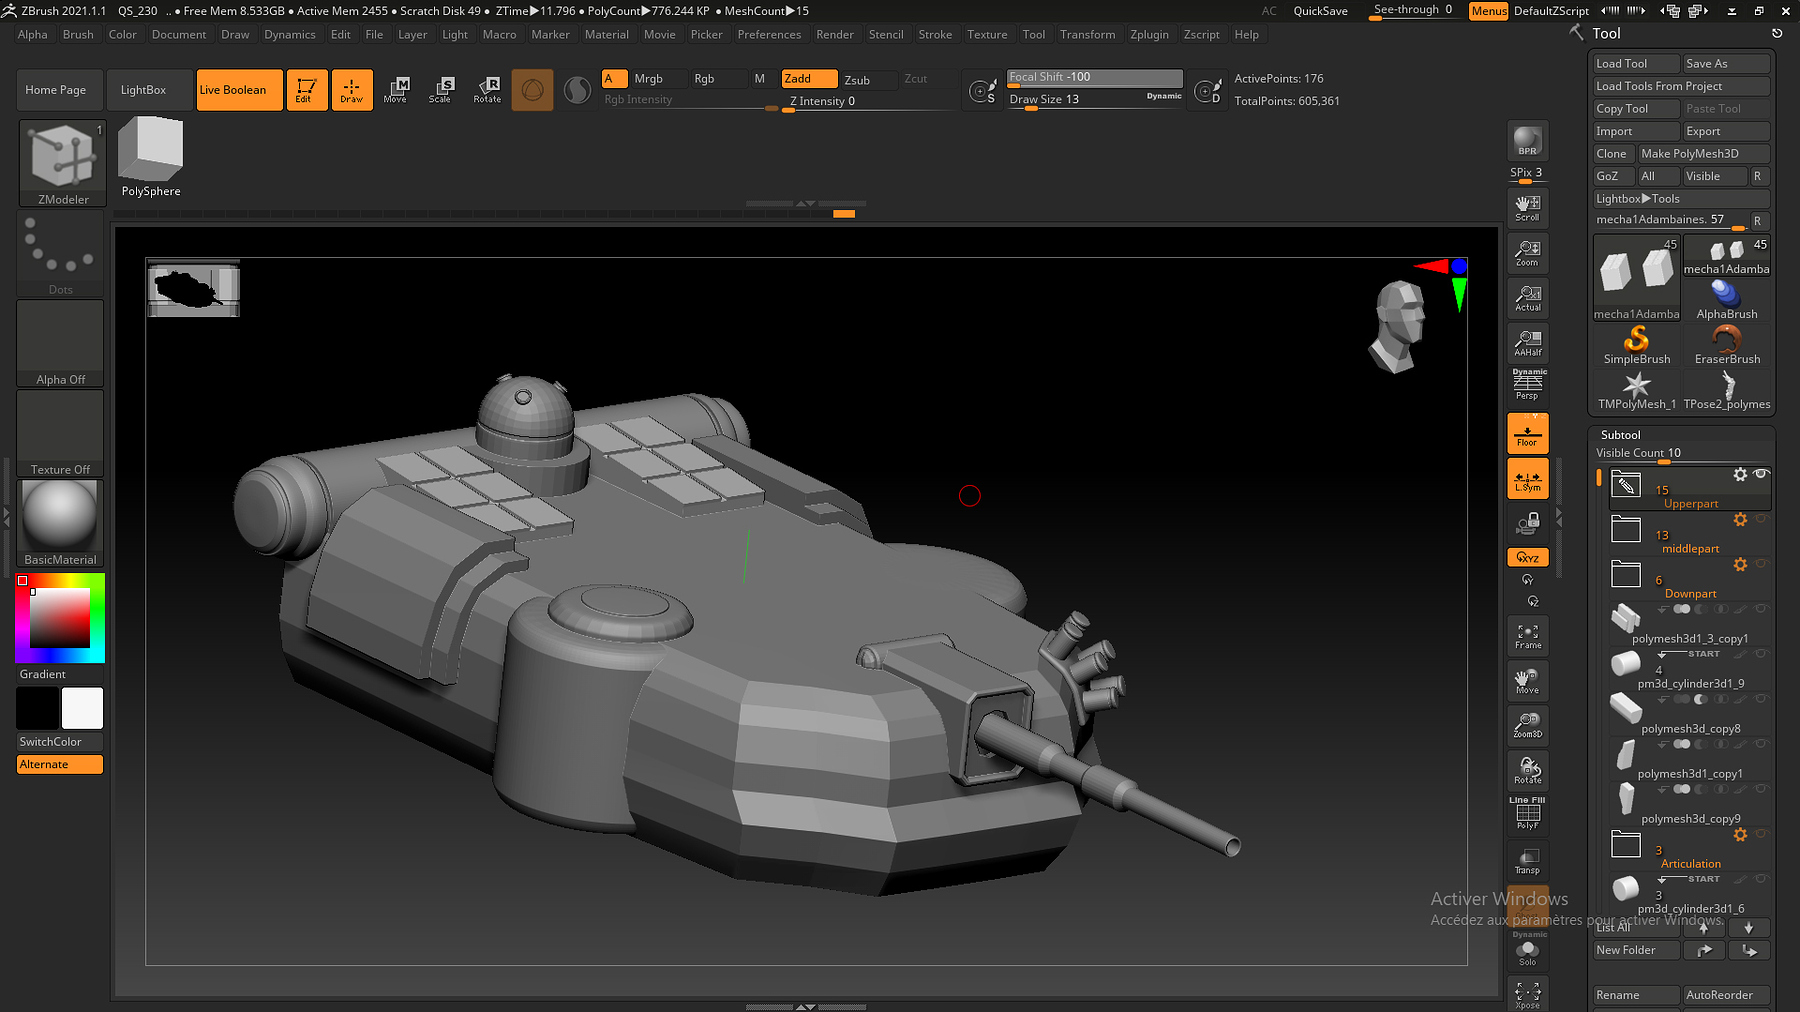Click the Make PolyMesh3D button
Image resolution: width=1800 pixels, height=1012 pixels.
point(1703,153)
